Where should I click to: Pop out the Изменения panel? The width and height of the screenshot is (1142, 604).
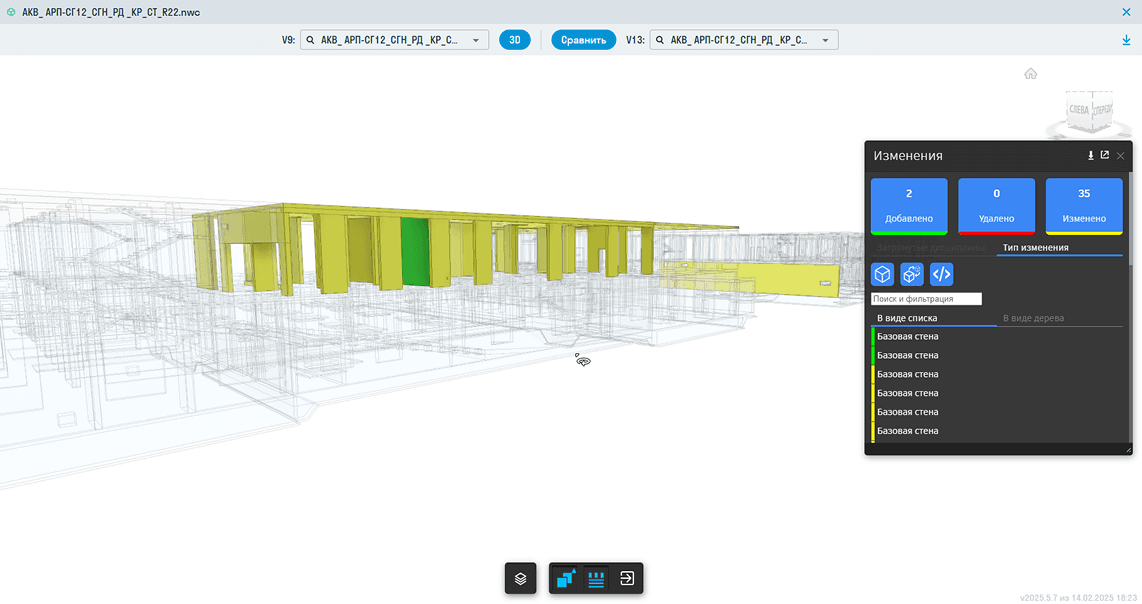click(x=1105, y=156)
